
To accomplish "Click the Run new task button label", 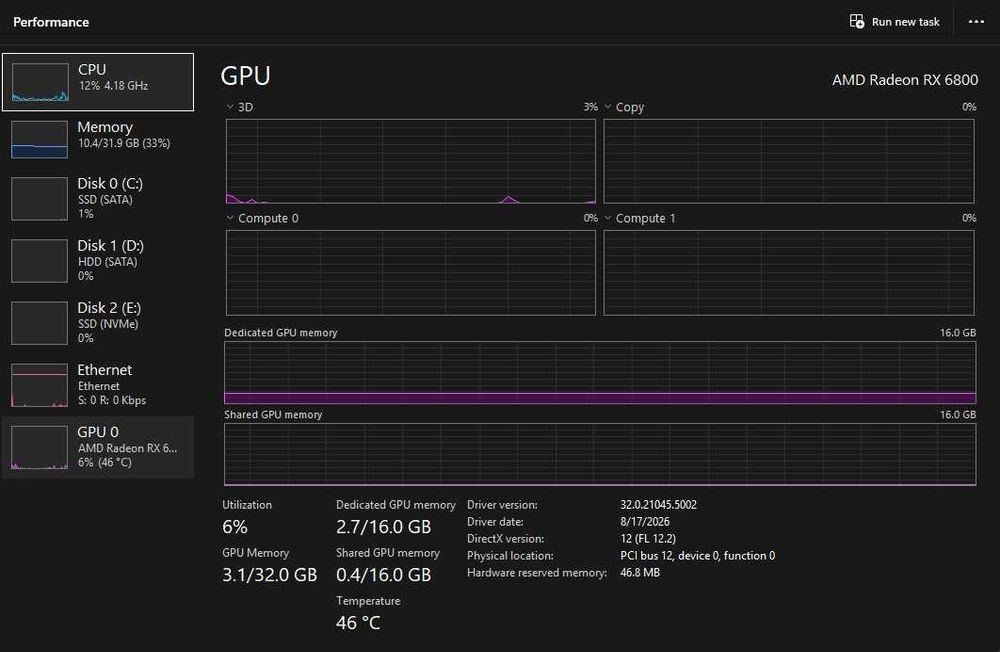I will pyautogui.click(x=905, y=22).
